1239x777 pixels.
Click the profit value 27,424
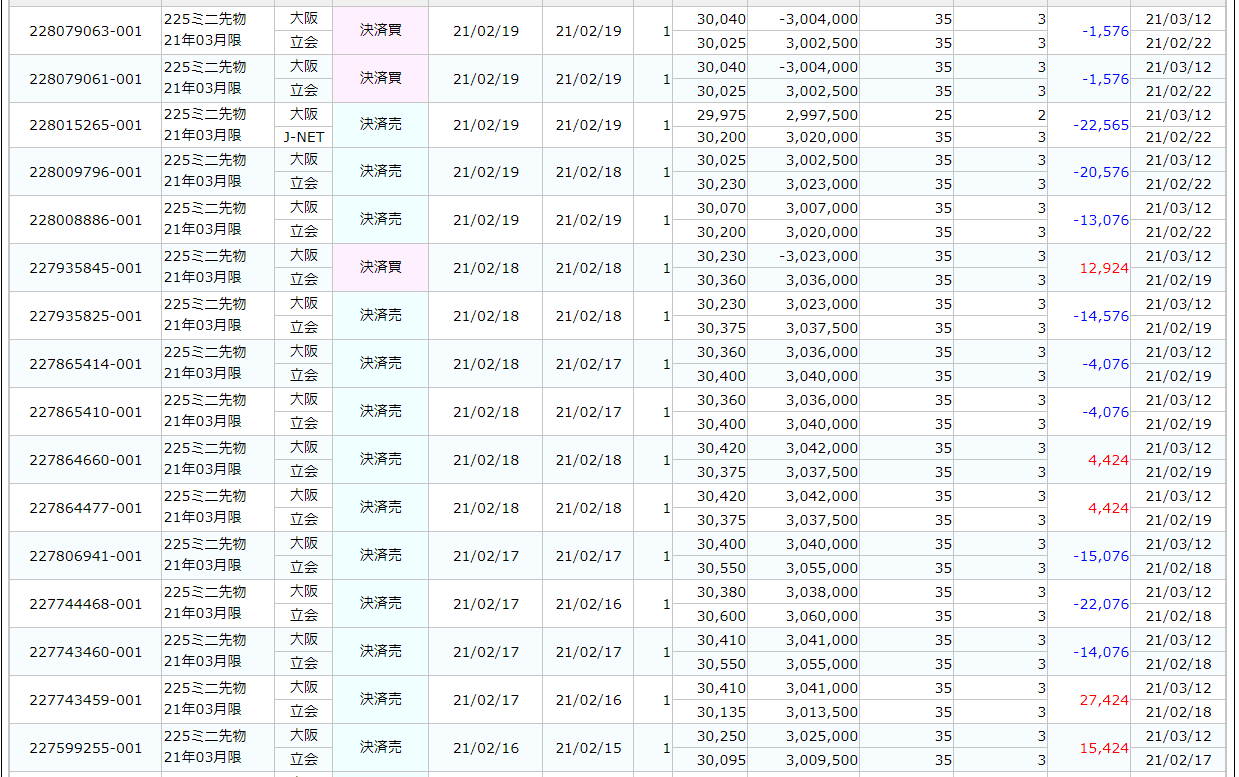(x=1104, y=700)
